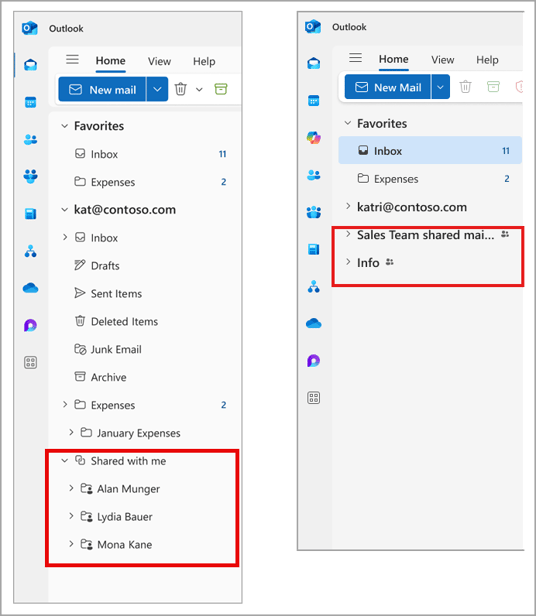
Task: Collapse the kat@contoso.com account
Action: 64,210
